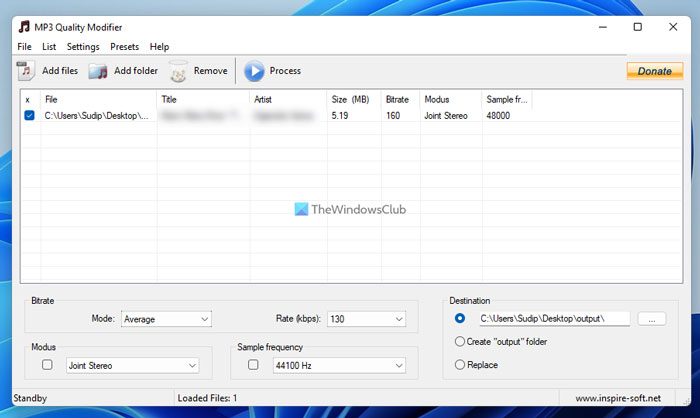Click the Donate button
700x418 pixels.
(x=654, y=71)
